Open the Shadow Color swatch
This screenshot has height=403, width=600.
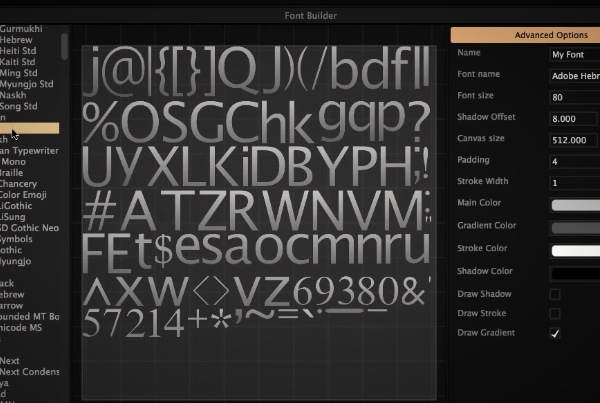pyautogui.click(x=576, y=273)
